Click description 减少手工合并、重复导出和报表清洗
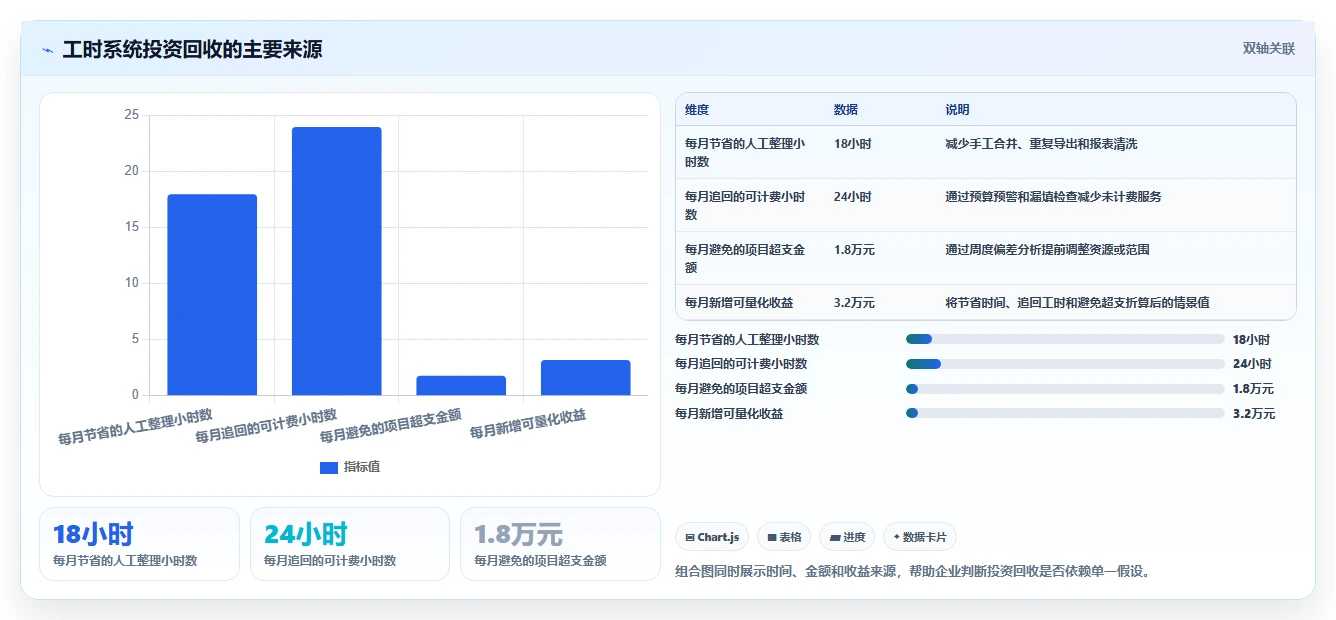The height and width of the screenshot is (620, 1336). pos(1042,144)
